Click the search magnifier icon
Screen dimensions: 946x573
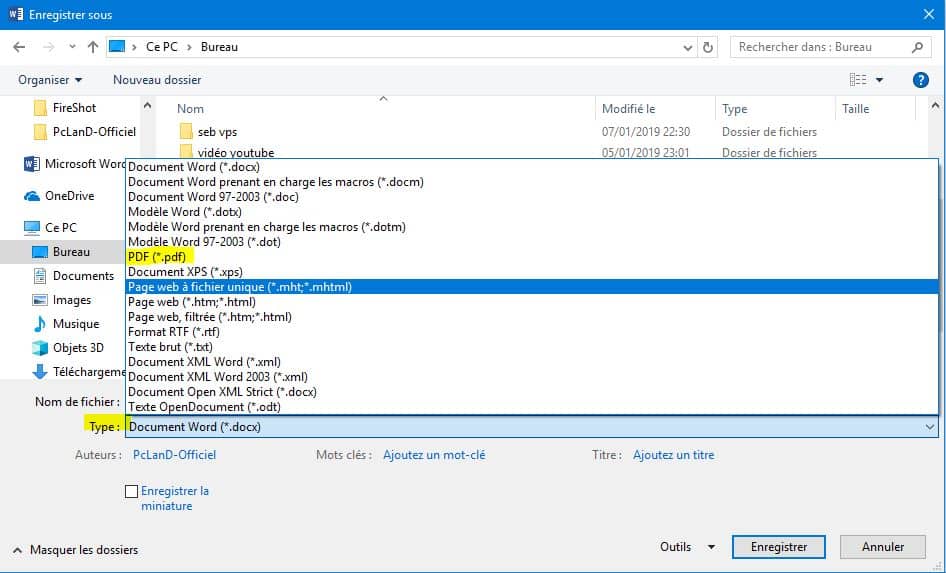click(x=918, y=47)
